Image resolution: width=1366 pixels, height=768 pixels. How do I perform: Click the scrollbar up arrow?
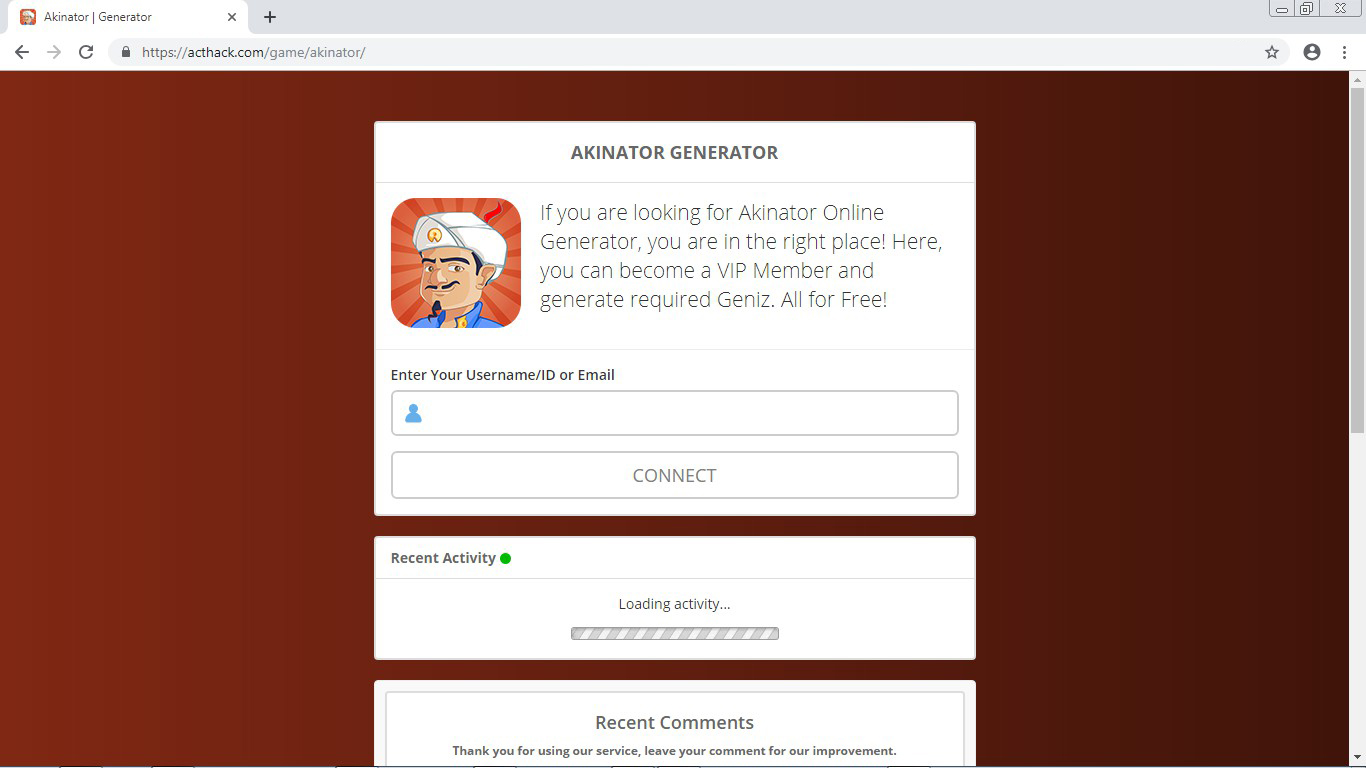(x=1357, y=78)
